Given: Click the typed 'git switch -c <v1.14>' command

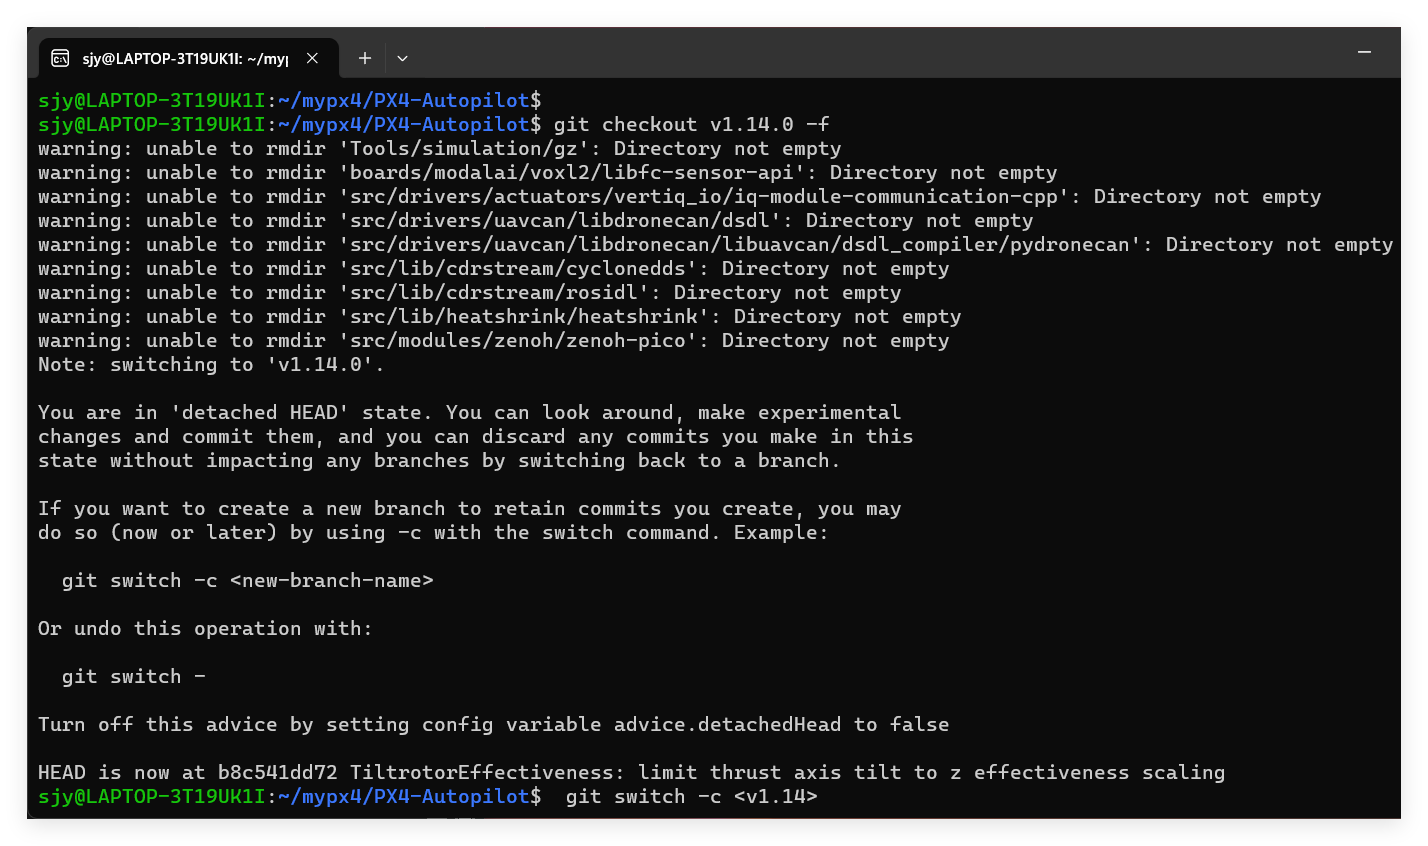Looking at the screenshot, I should tap(691, 797).
